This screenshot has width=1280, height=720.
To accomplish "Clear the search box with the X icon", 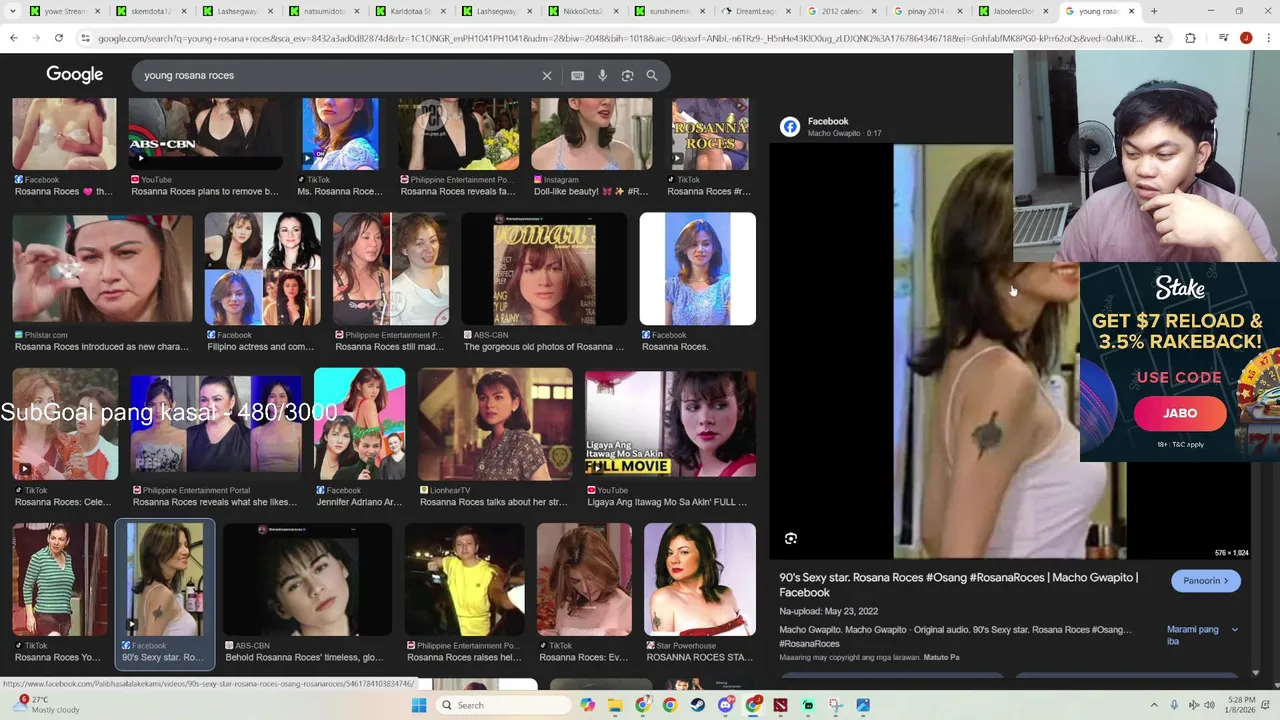I will 547,75.
